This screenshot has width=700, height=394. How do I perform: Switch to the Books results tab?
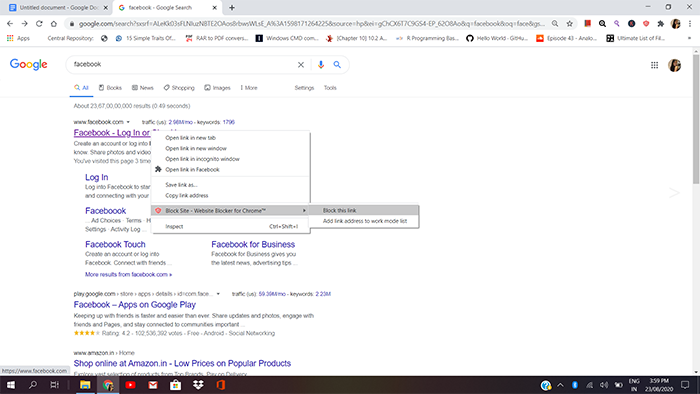110,88
